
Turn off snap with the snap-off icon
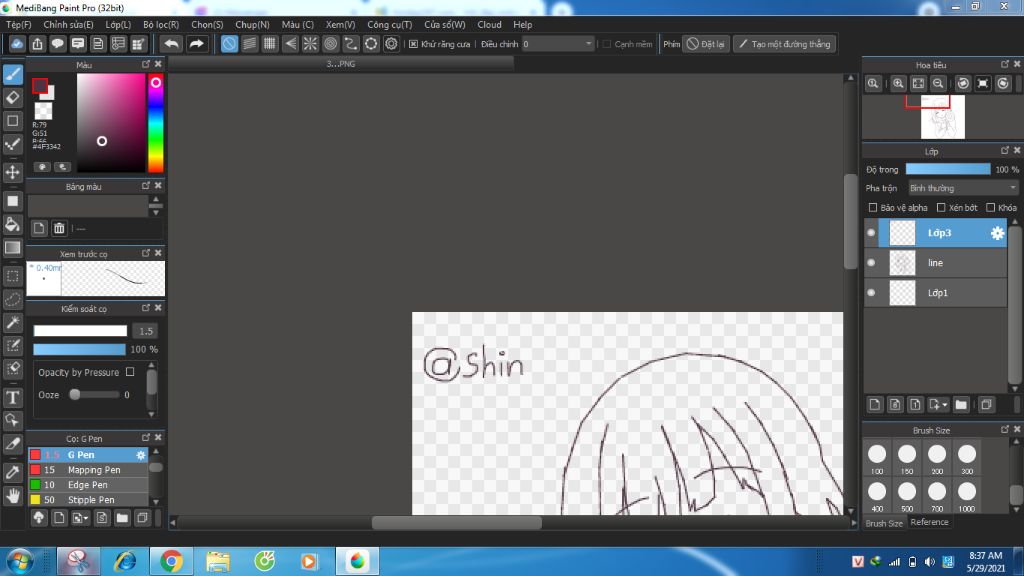(229, 44)
